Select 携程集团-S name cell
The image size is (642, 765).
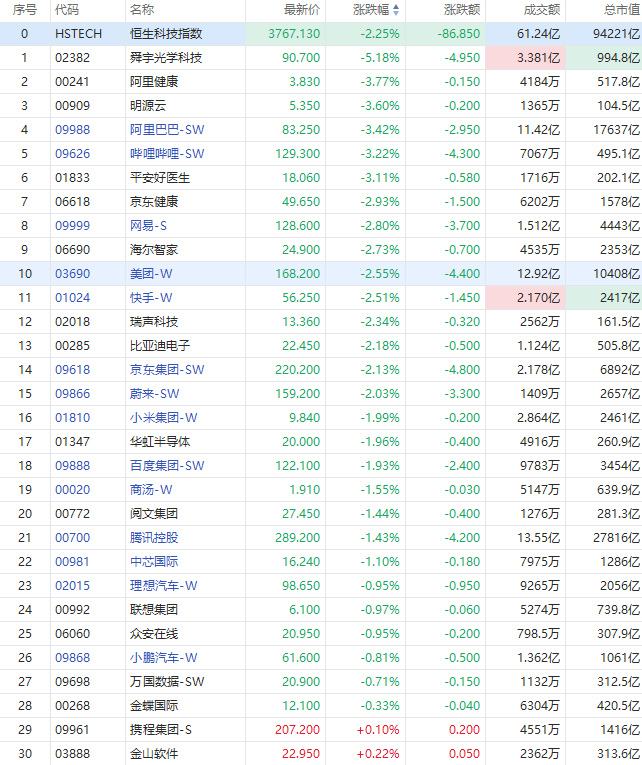(160, 730)
